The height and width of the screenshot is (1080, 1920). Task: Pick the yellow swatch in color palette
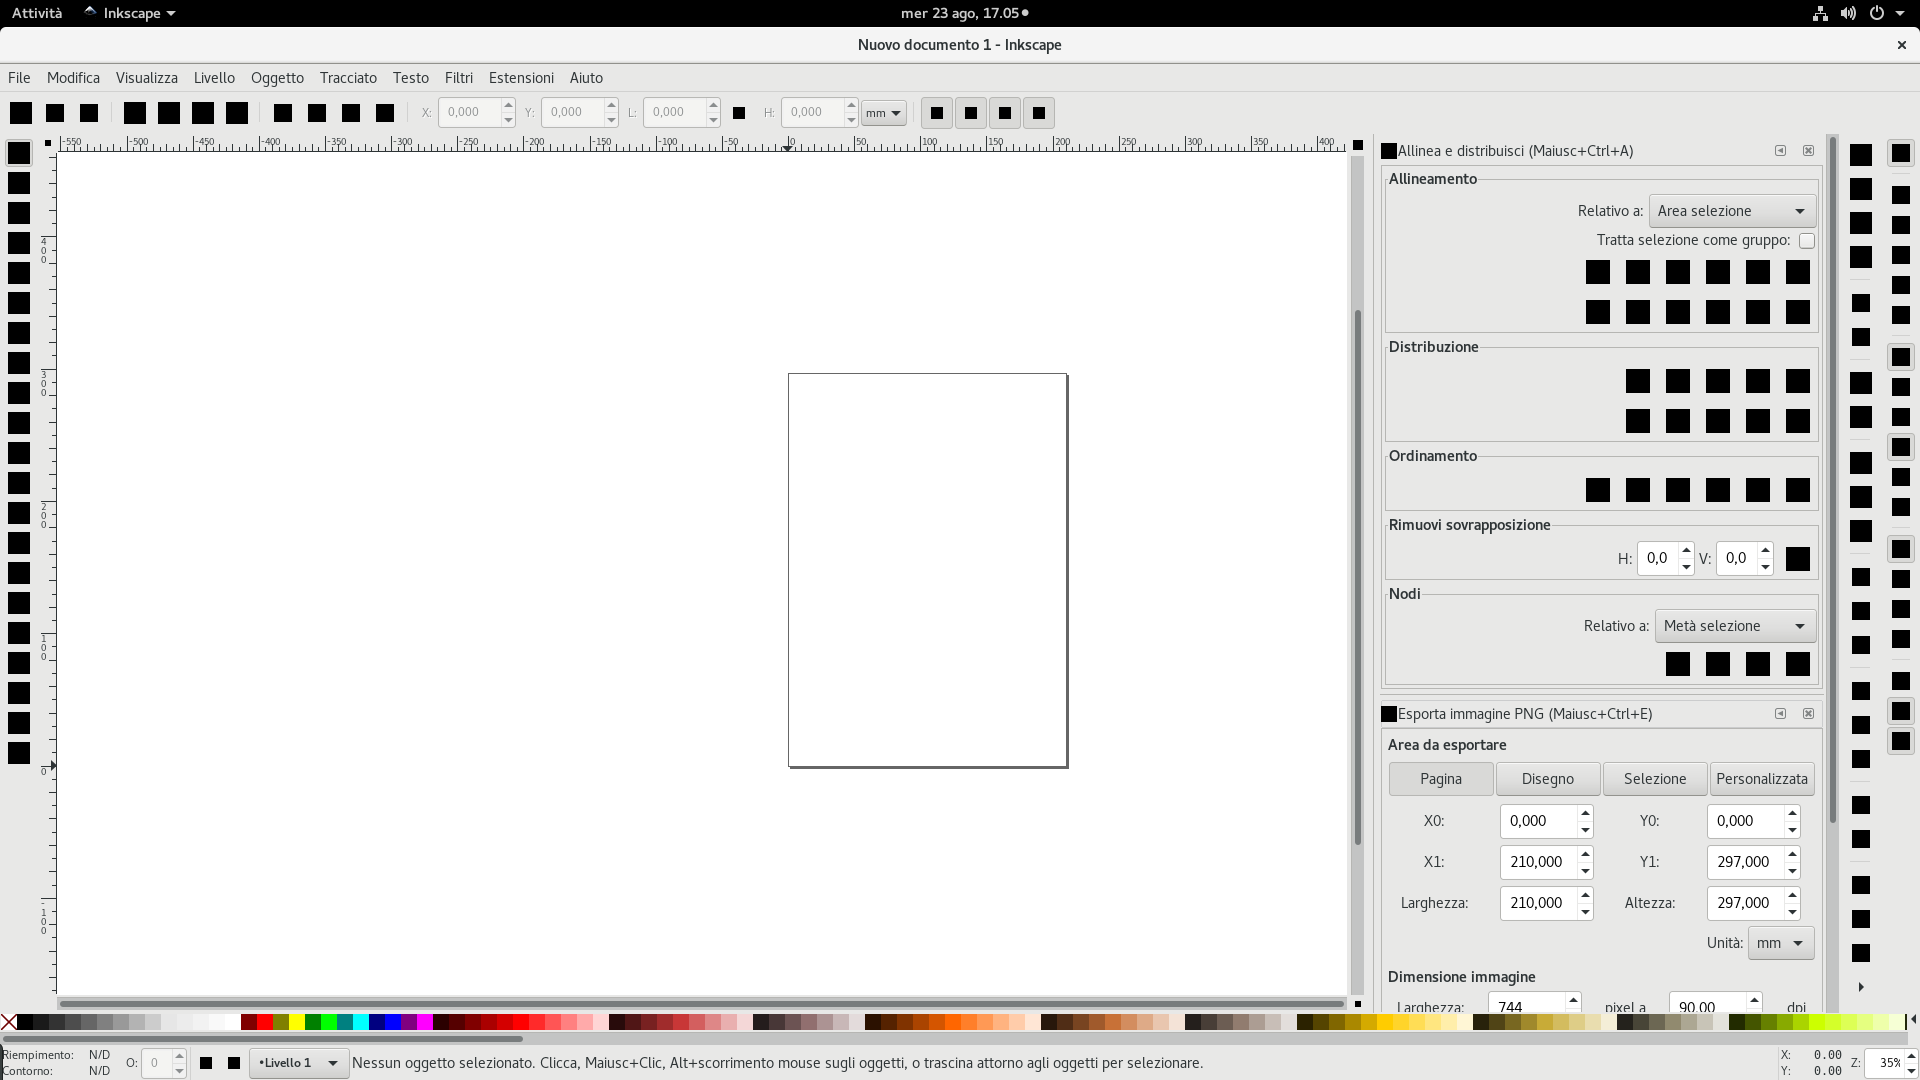click(297, 1021)
